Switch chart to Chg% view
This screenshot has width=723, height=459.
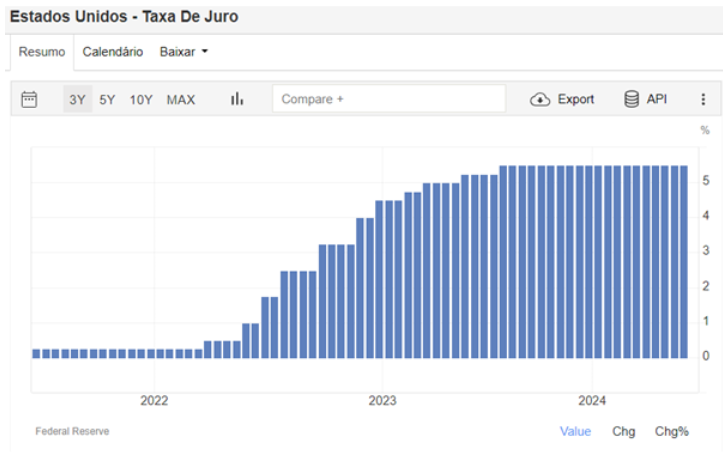671,431
